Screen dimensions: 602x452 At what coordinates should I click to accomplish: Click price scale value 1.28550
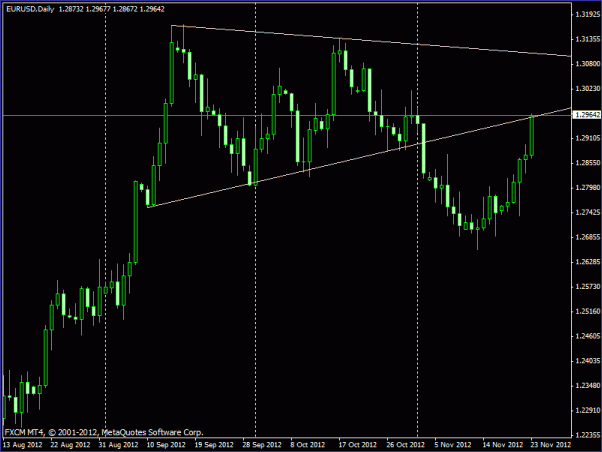tap(587, 163)
